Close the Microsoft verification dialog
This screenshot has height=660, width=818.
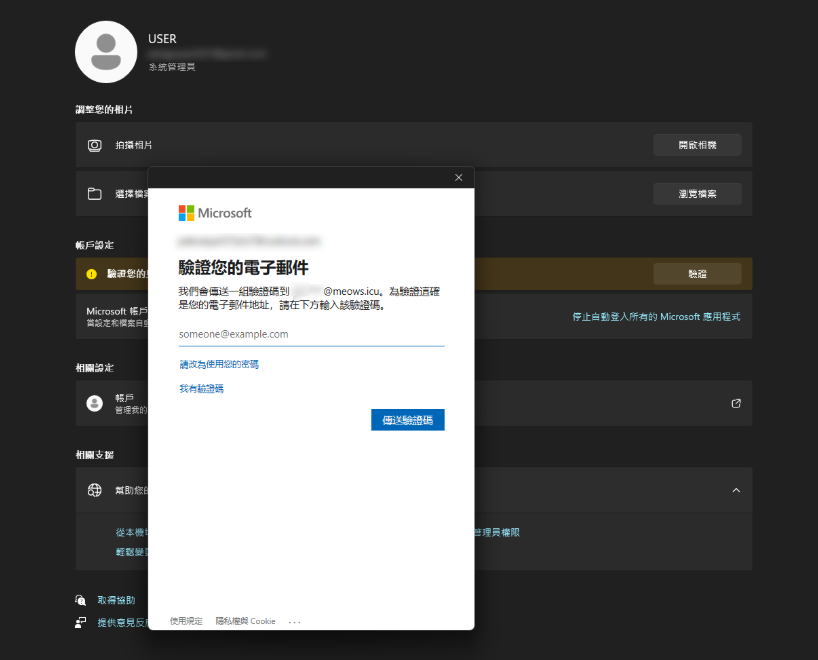459,177
